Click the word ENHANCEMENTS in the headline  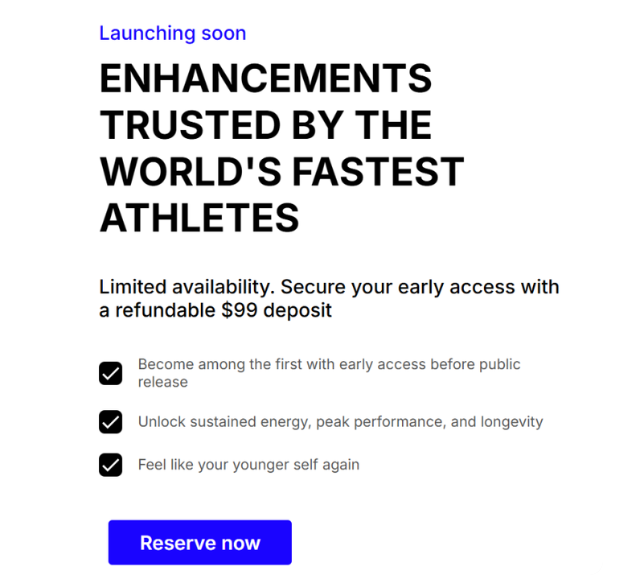point(265,78)
